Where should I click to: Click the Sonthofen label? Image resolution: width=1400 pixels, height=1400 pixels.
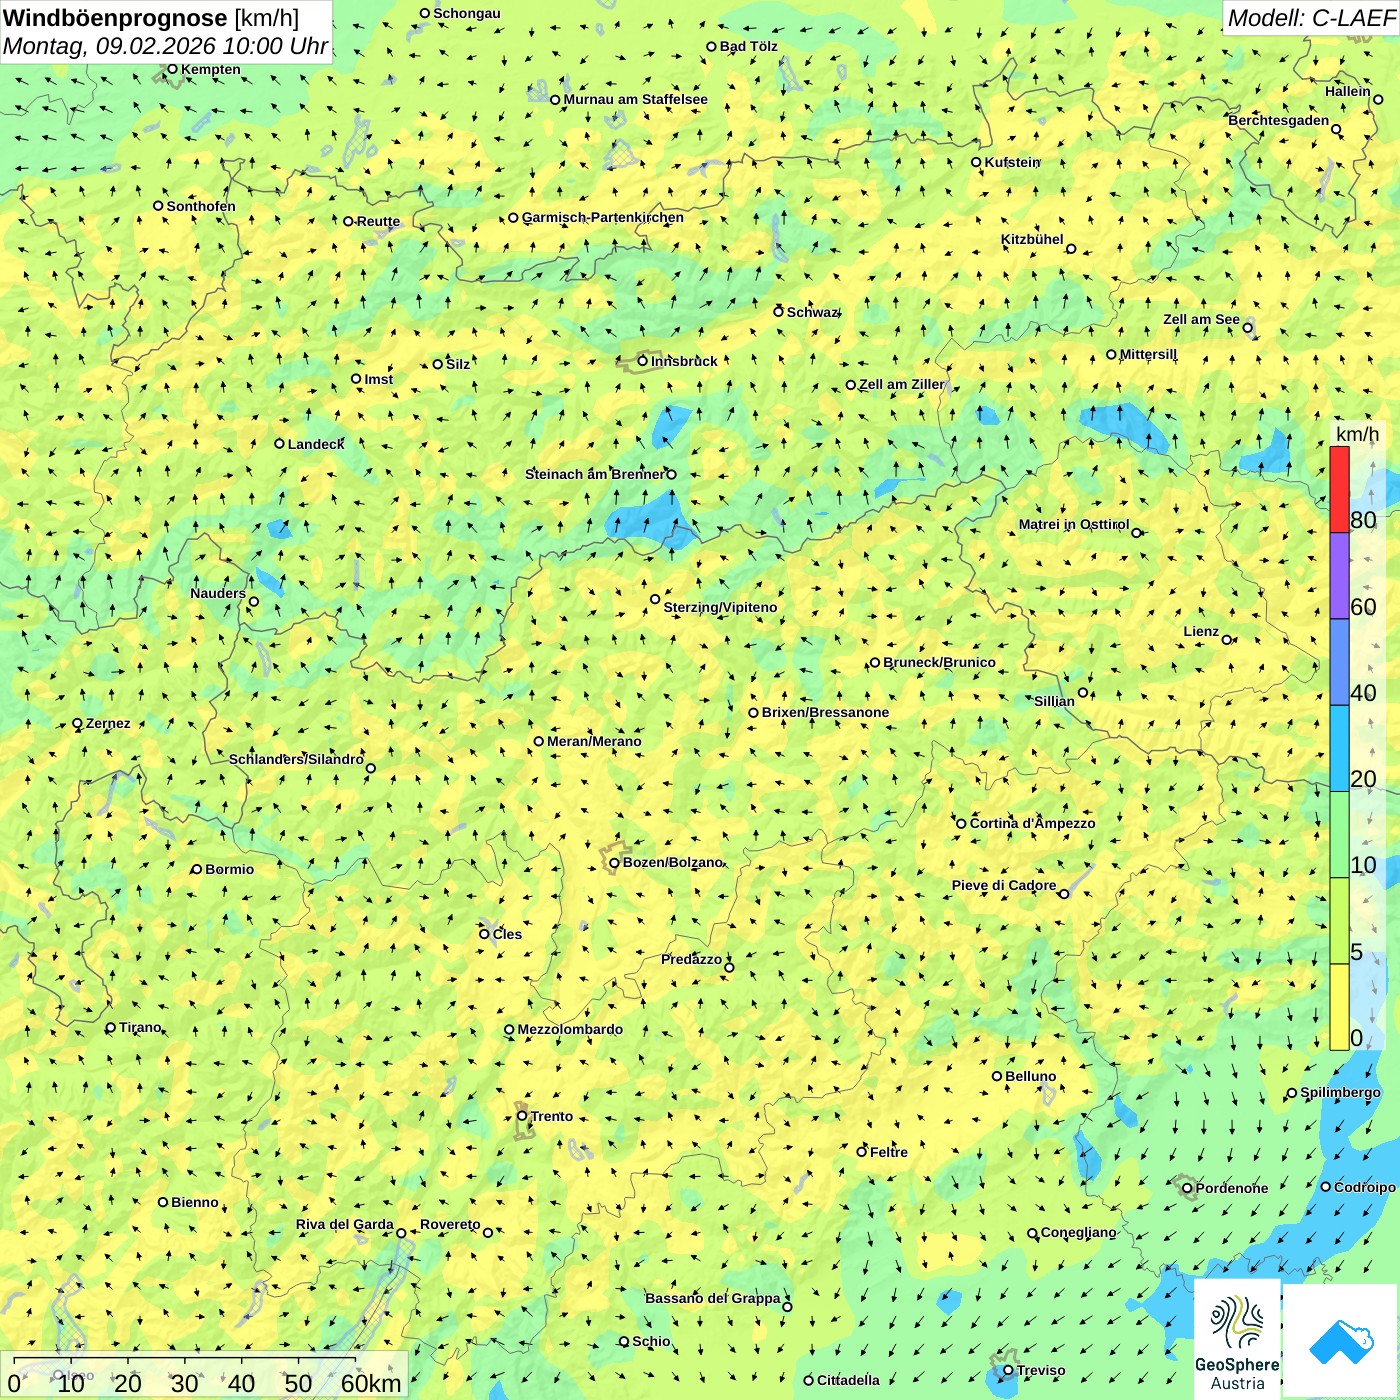pyautogui.click(x=201, y=206)
